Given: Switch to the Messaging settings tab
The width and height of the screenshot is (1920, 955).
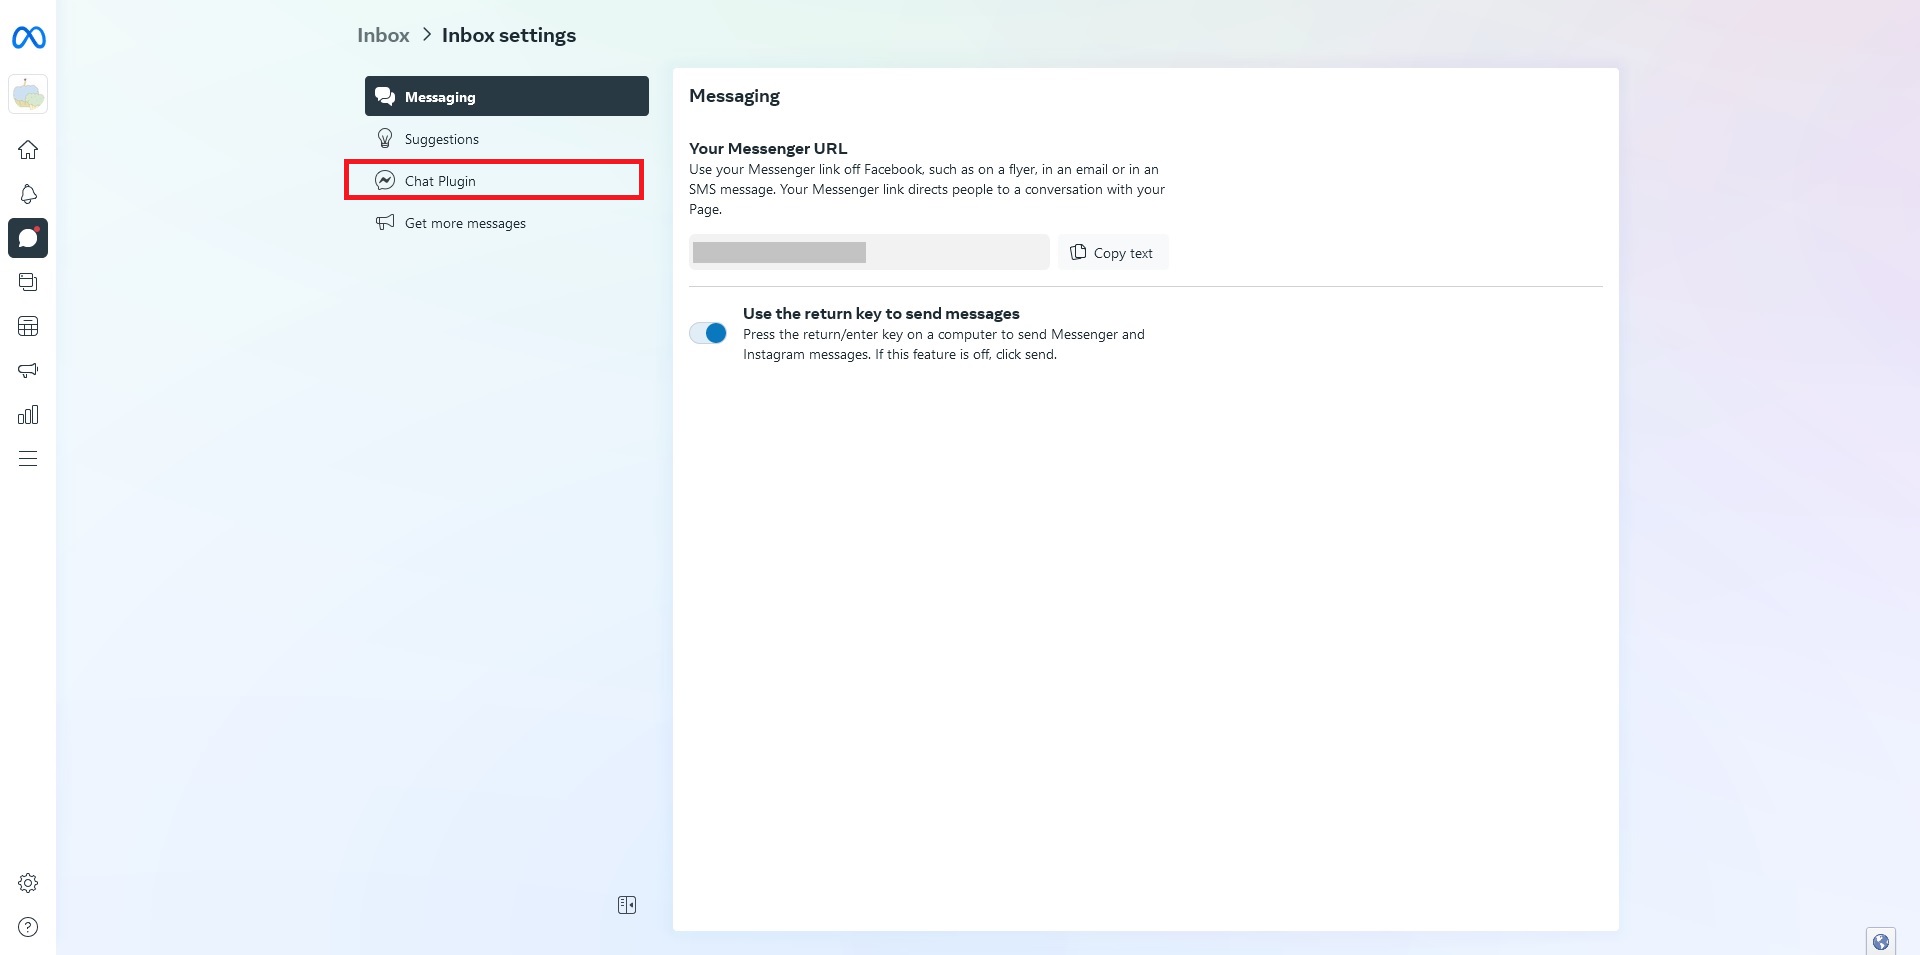Looking at the screenshot, I should click(506, 96).
